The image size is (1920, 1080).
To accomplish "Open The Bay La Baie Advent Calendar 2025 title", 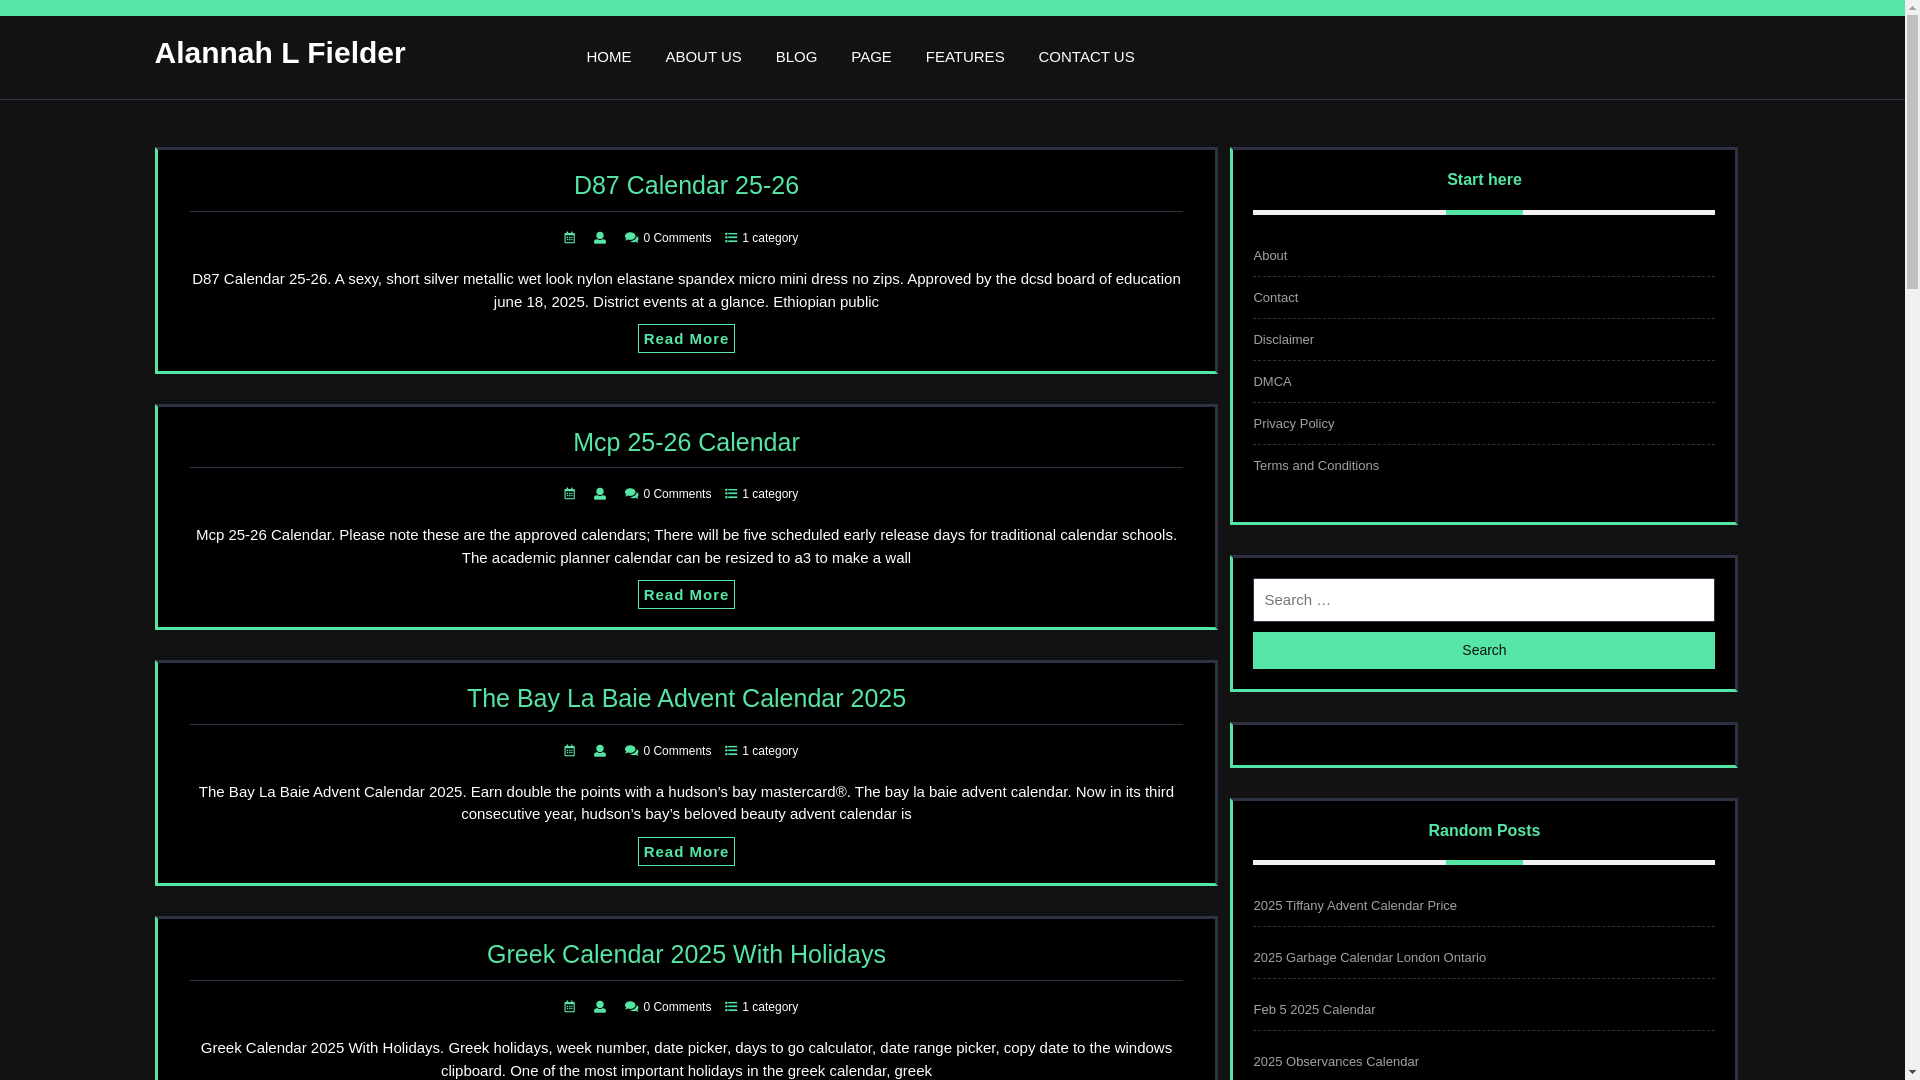I will 686,698.
